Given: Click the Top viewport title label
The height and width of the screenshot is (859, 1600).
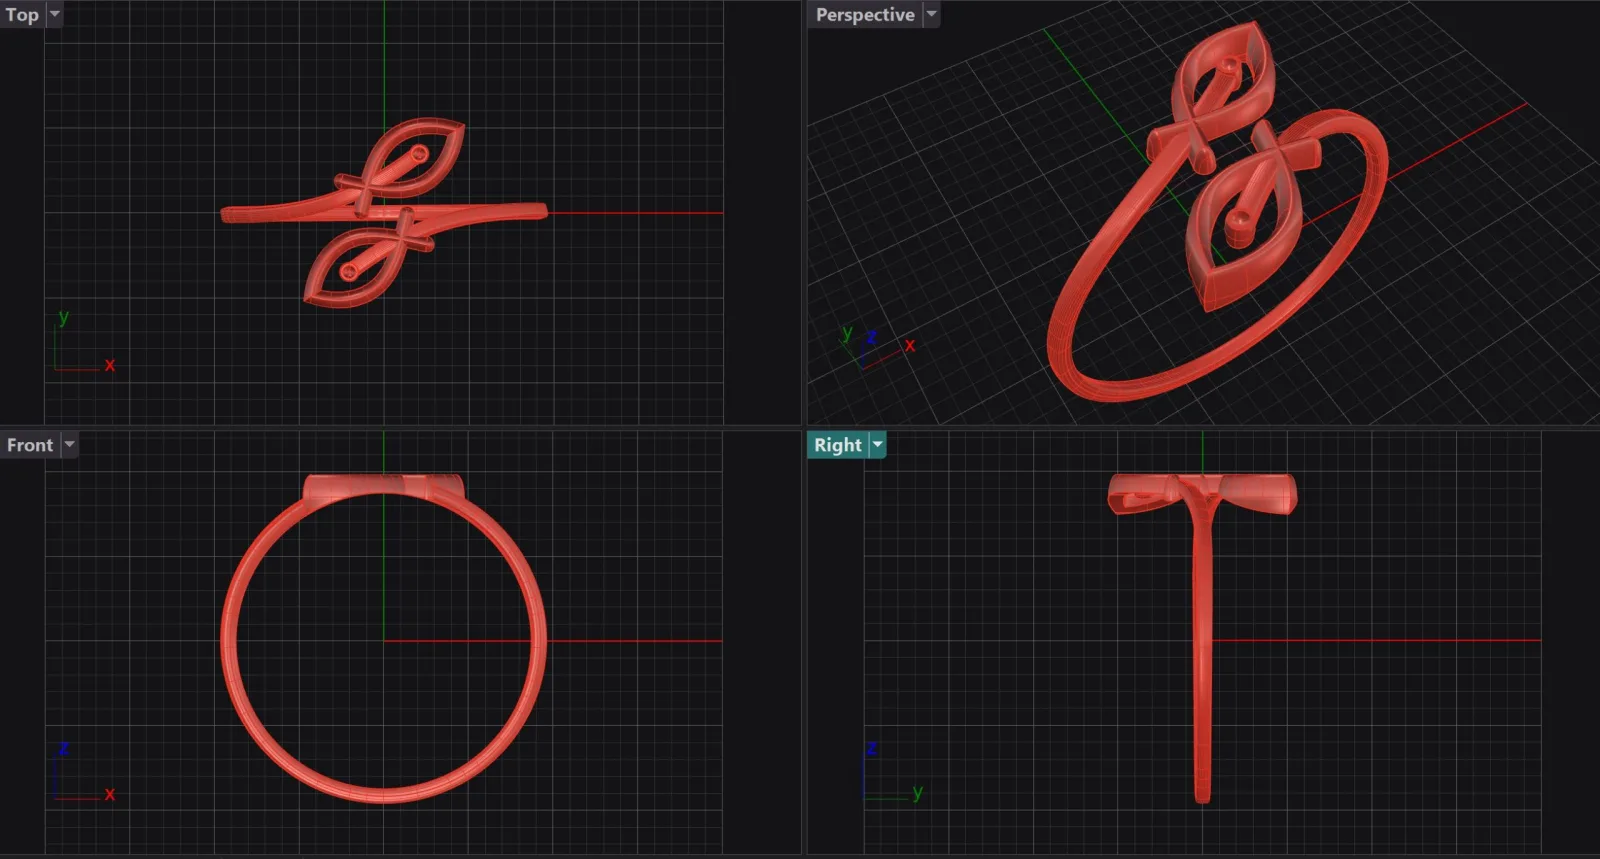Looking at the screenshot, I should pyautogui.click(x=22, y=15).
